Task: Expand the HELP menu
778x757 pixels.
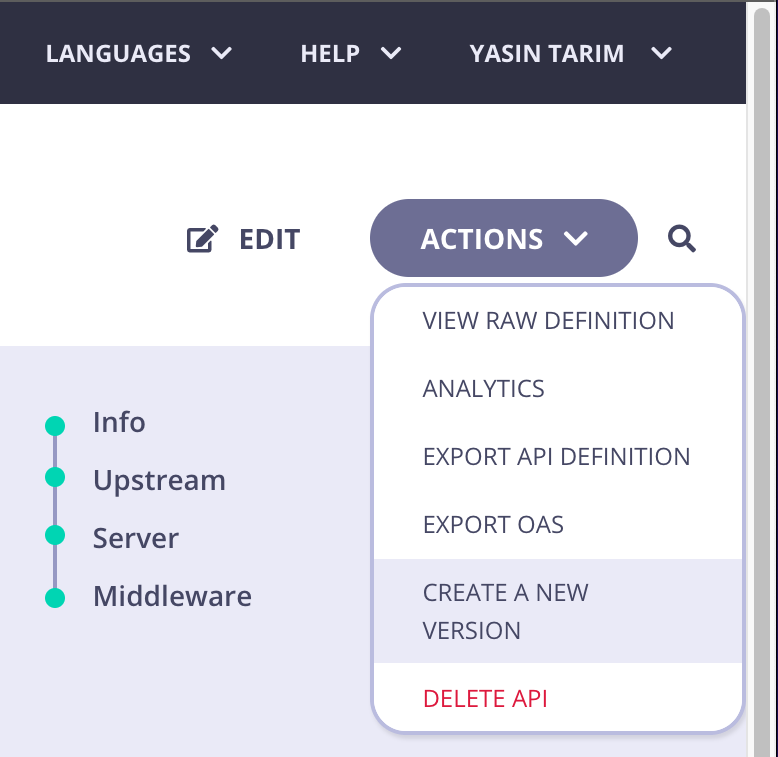Action: click(x=351, y=53)
